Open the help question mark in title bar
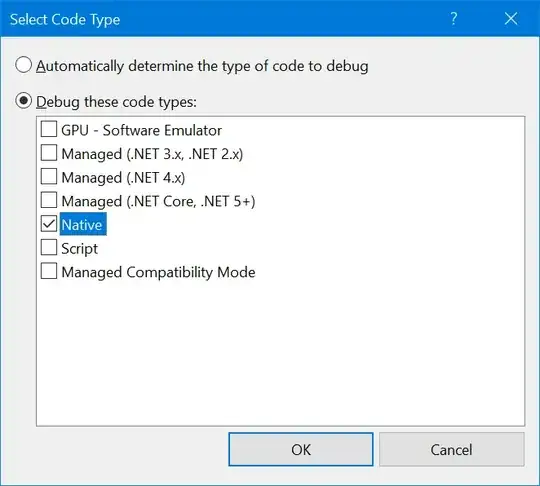This screenshot has width=540, height=486. pyautogui.click(x=454, y=19)
